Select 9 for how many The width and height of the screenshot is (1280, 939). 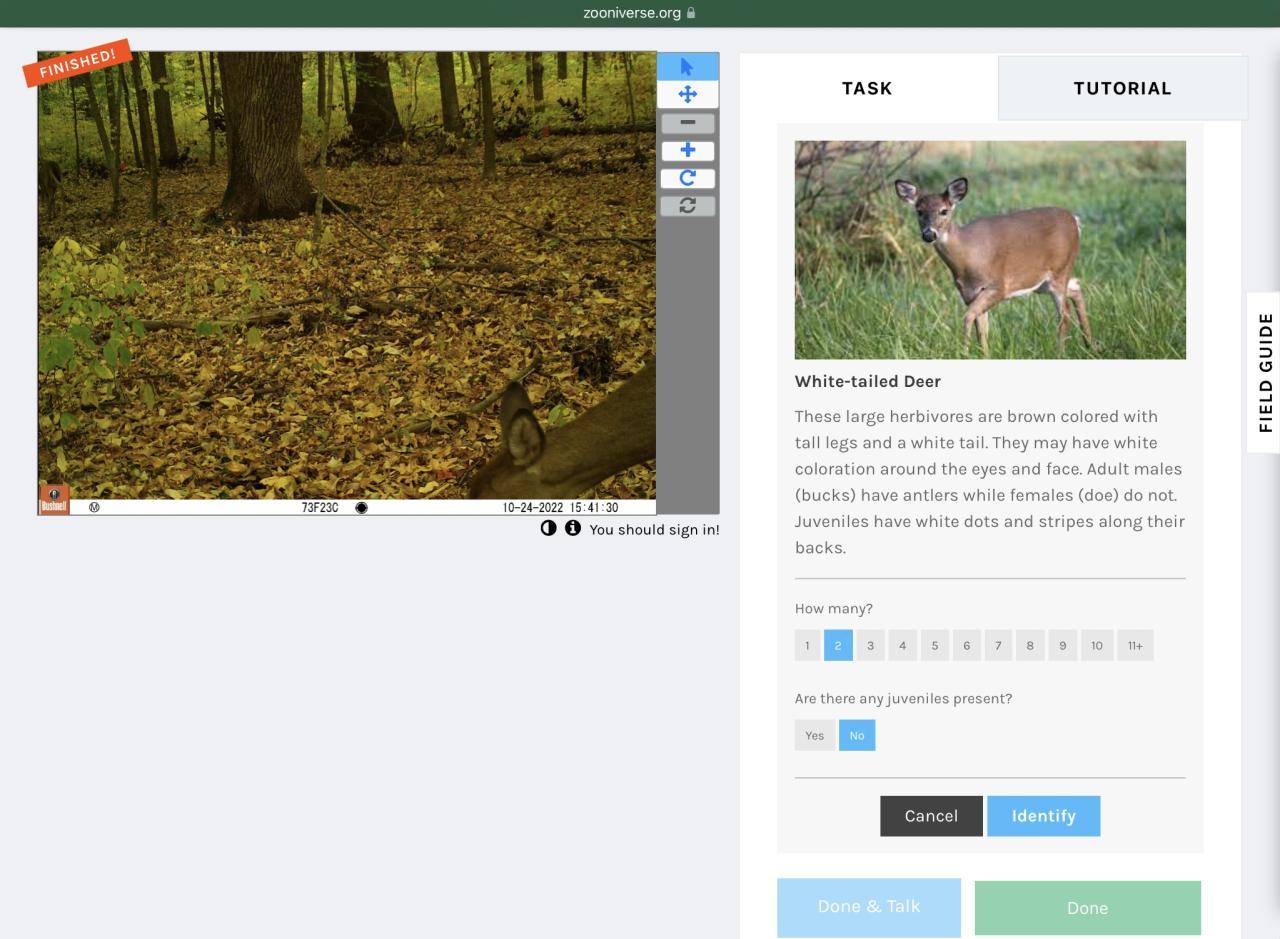coord(1062,645)
